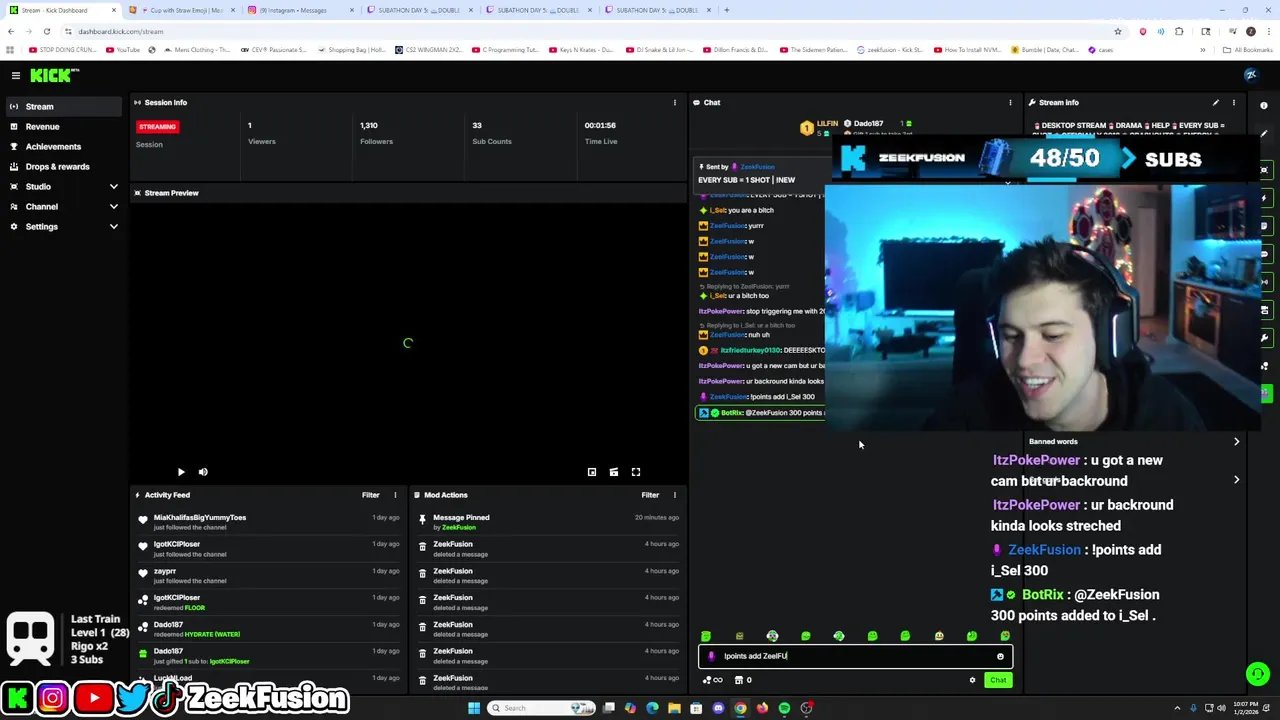Expand the Channel sidebar section

pyautogui.click(x=64, y=206)
